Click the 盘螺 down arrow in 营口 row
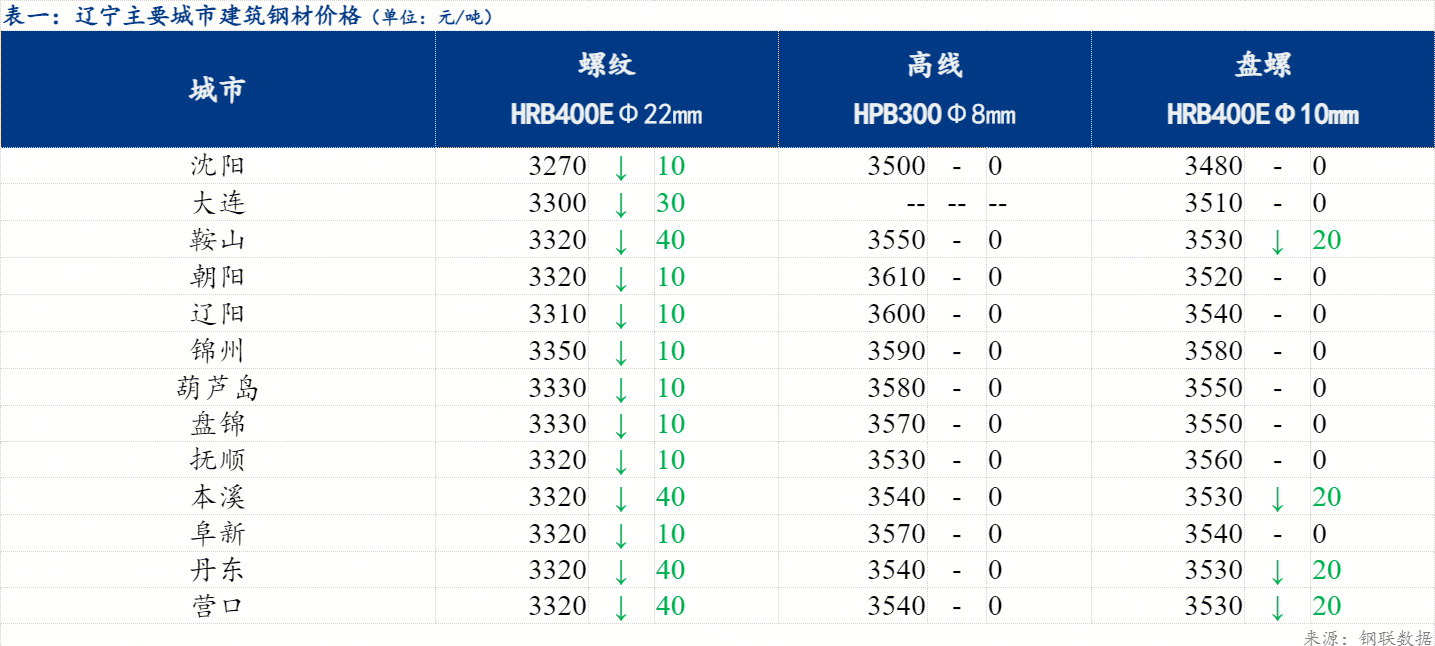 1277,607
